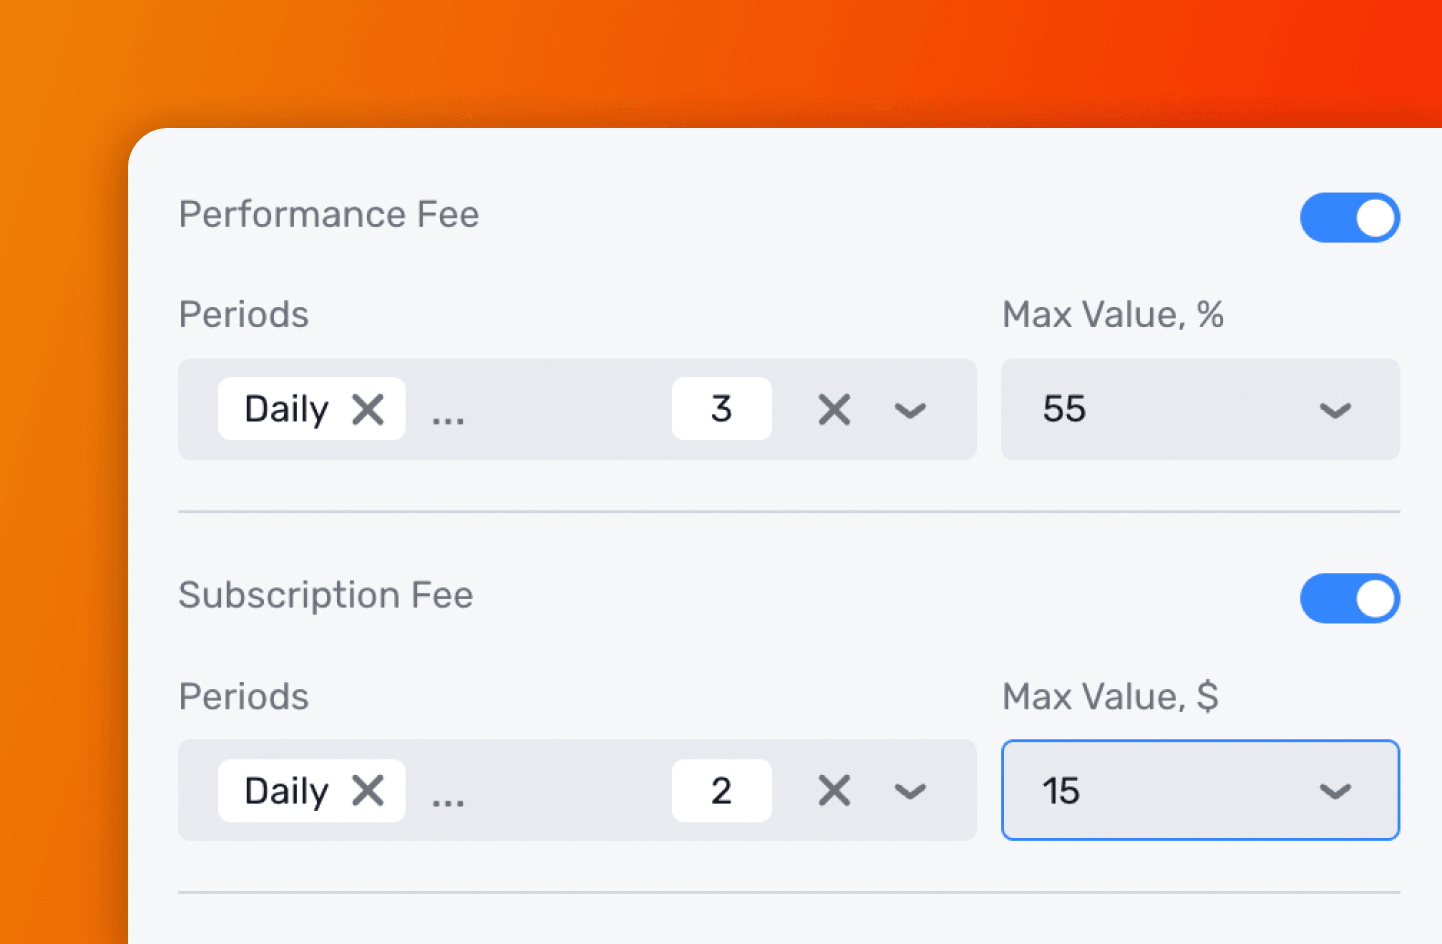
Task: Select the Performance Fee section heading
Action: [x=328, y=214]
